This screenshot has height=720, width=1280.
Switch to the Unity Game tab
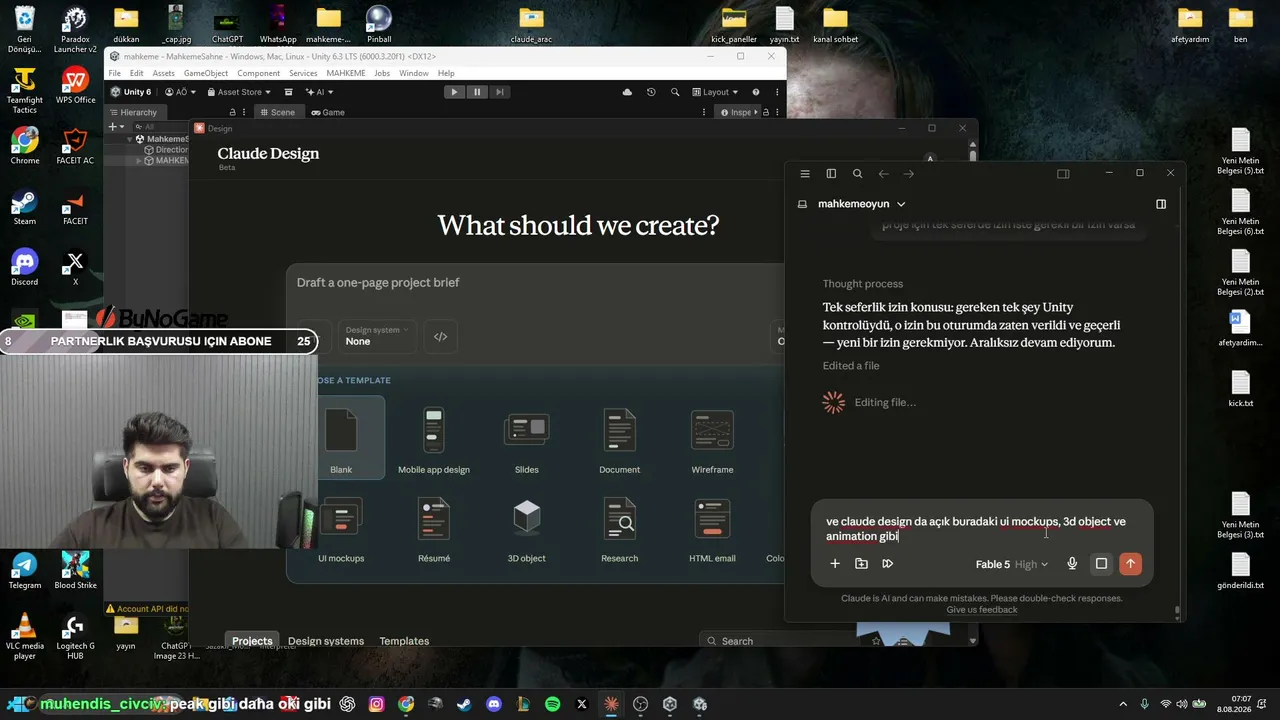[328, 112]
